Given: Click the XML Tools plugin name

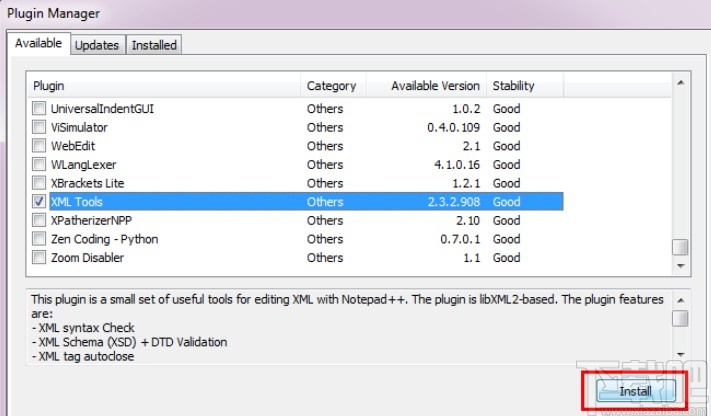Looking at the screenshot, I should coord(77,202).
